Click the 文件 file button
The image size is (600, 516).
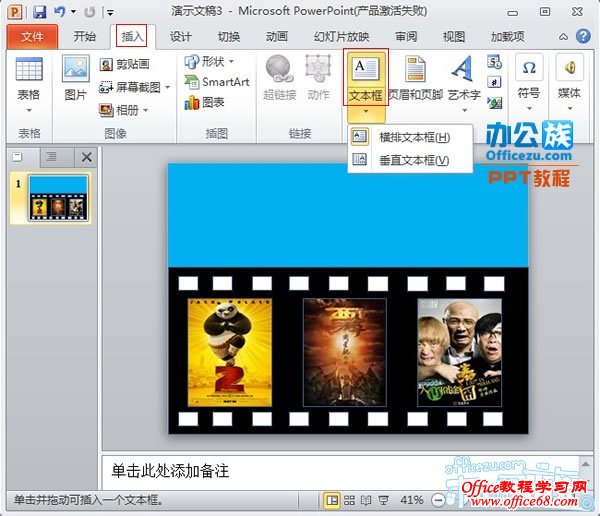pyautogui.click(x=32, y=36)
